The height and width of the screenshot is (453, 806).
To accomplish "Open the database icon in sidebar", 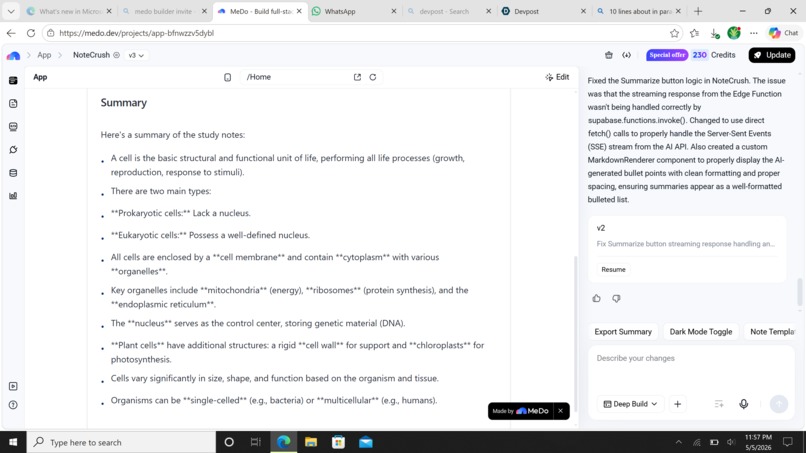I will click(x=13, y=173).
